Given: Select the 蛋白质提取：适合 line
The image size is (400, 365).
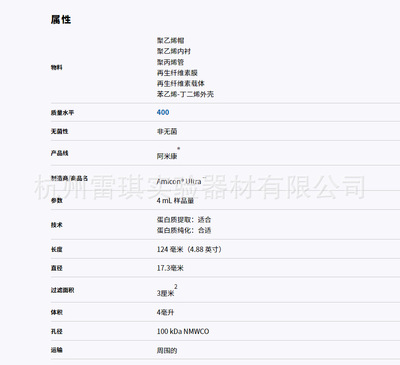Looking at the screenshot, I should click(184, 220).
